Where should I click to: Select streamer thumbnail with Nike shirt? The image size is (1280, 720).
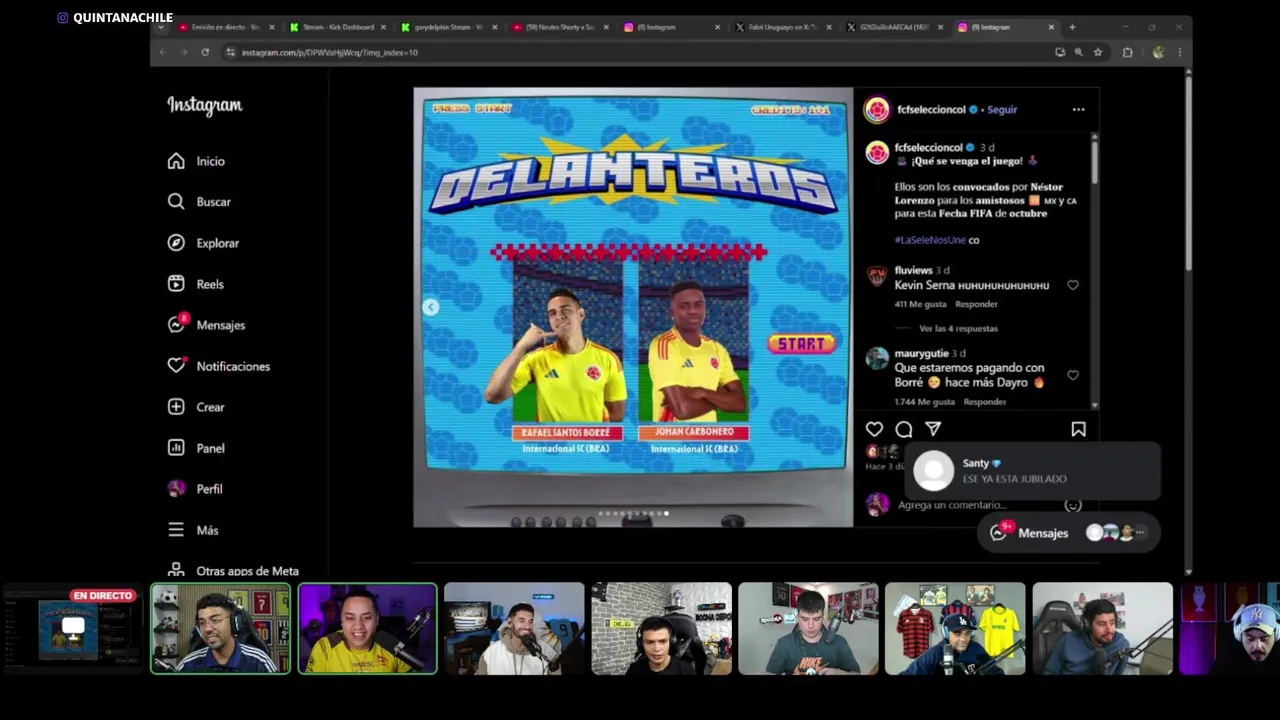(808, 628)
